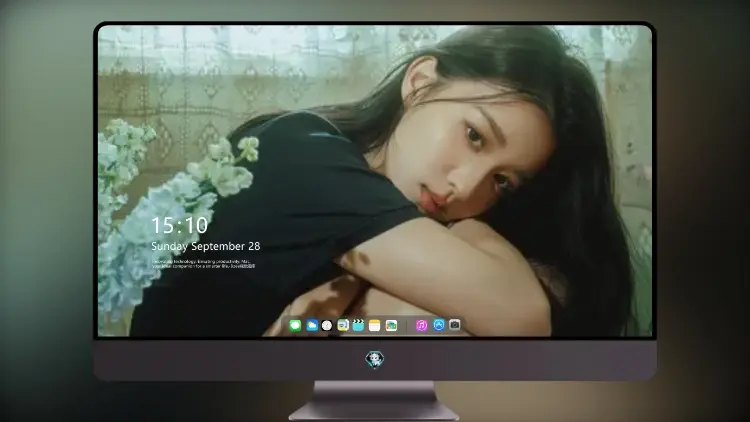Open the Camera app in the dock

[x=455, y=325]
